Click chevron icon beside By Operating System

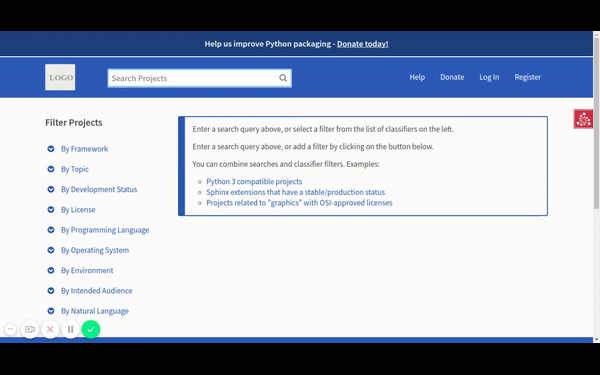pos(51,250)
